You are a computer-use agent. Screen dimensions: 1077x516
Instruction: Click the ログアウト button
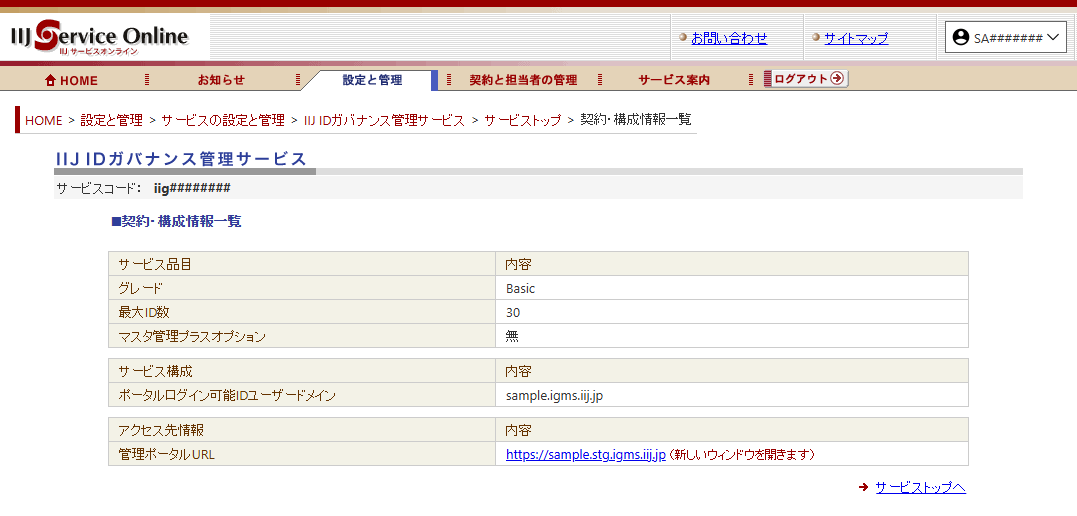coord(806,78)
